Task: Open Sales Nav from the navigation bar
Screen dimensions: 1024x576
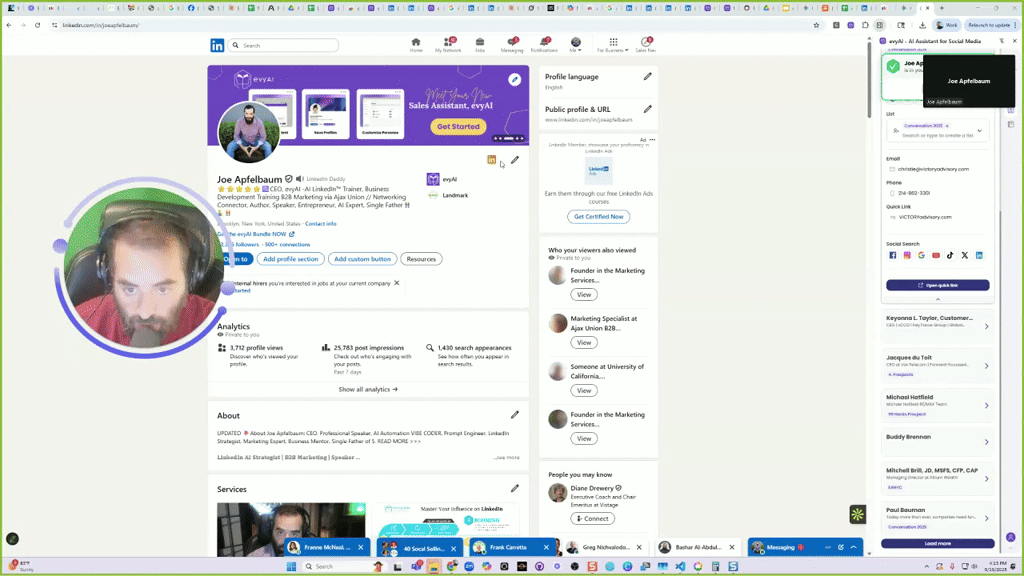Action: (646, 45)
